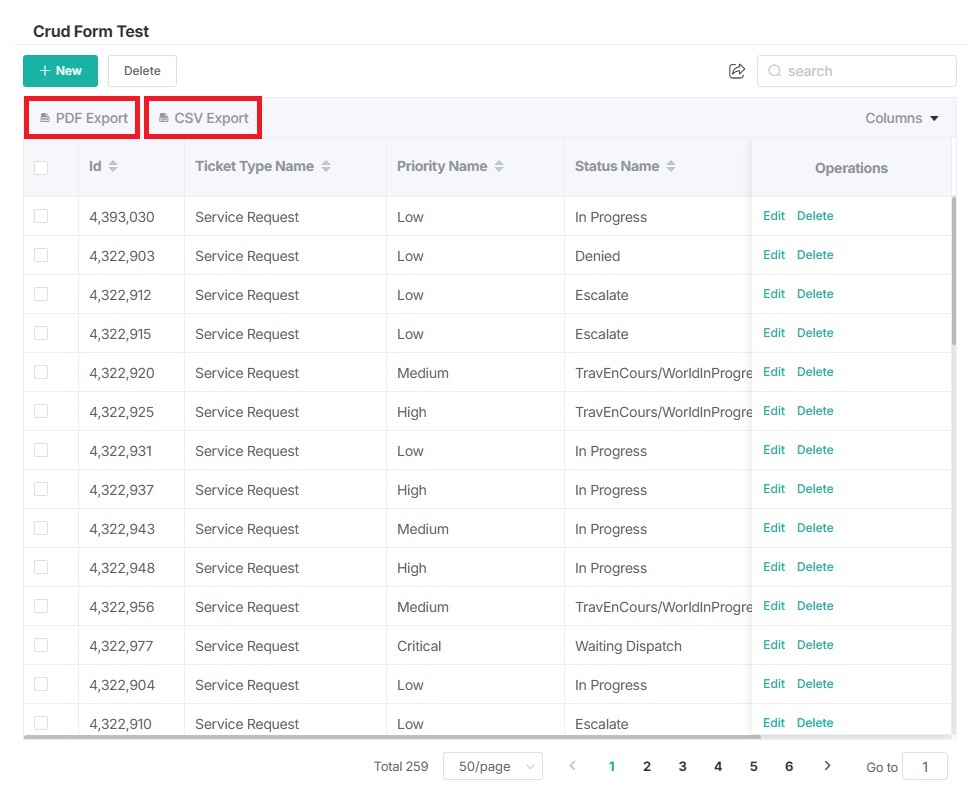Sort by Priority Name column
The width and height of the screenshot is (980, 810).
pos(499,167)
